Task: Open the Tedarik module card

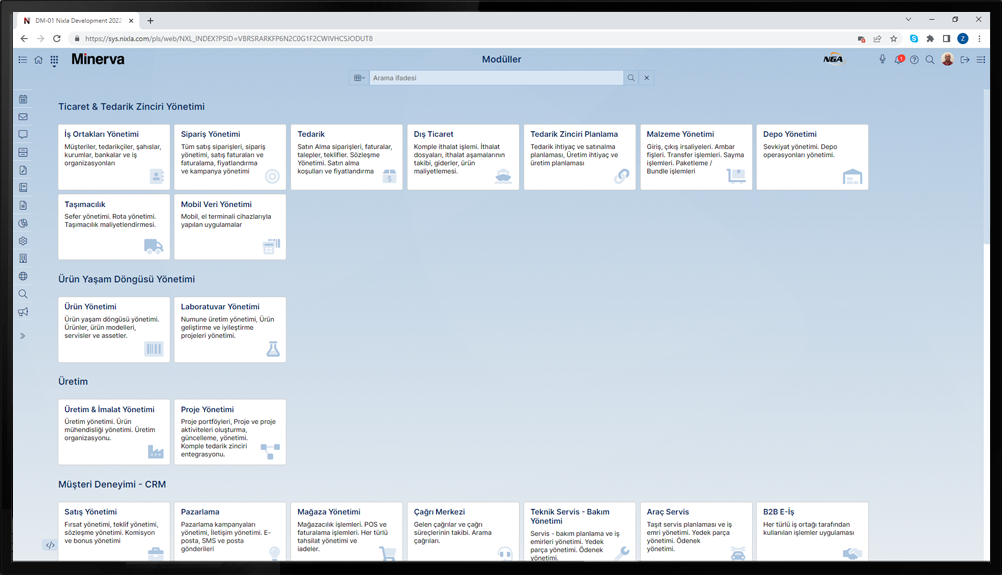Action: [347, 157]
